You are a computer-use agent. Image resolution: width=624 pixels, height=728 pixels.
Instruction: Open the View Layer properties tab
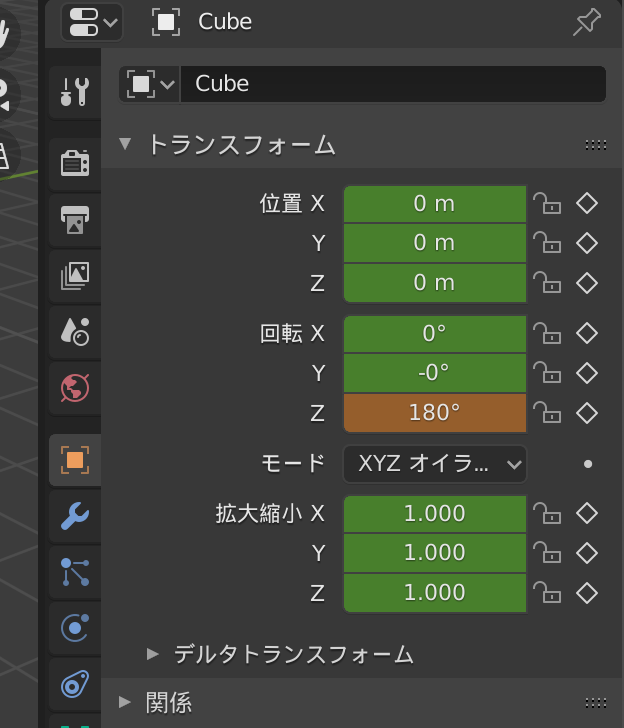[x=75, y=276]
